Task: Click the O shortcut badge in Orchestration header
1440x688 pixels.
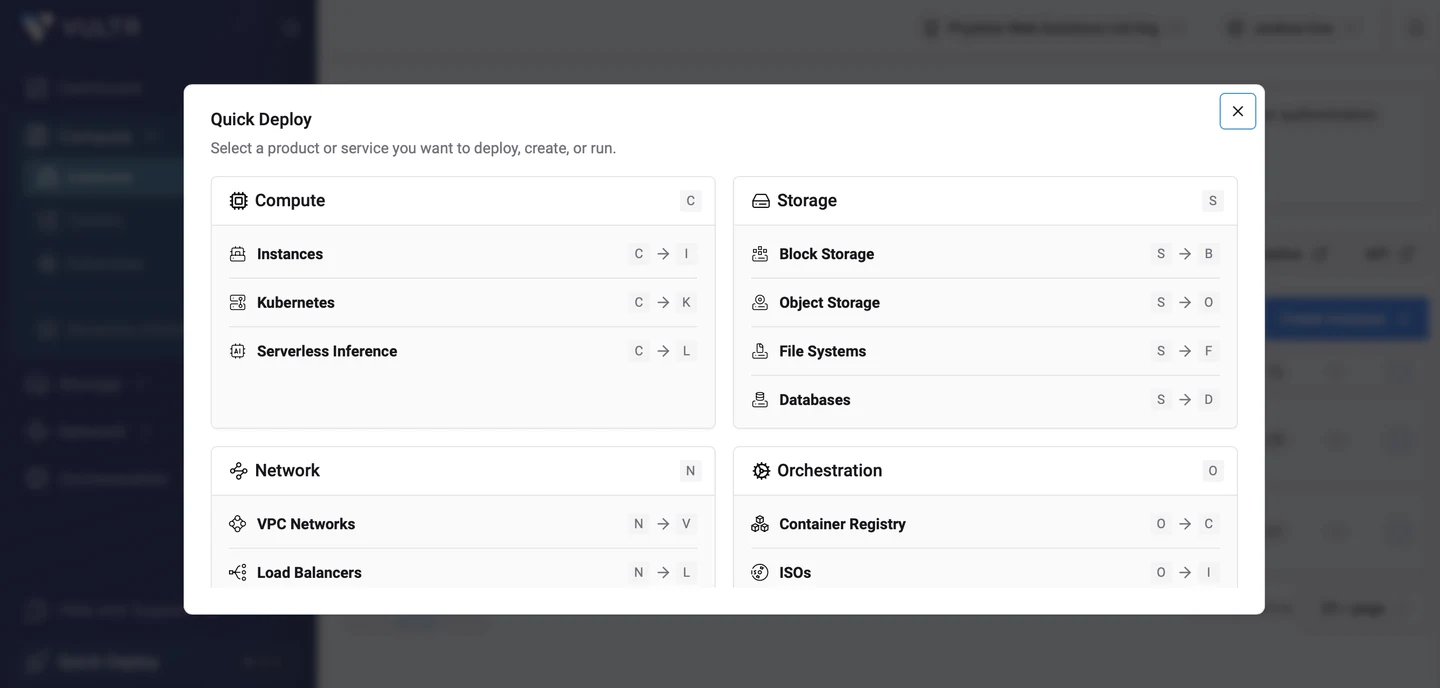Action: [1213, 471]
